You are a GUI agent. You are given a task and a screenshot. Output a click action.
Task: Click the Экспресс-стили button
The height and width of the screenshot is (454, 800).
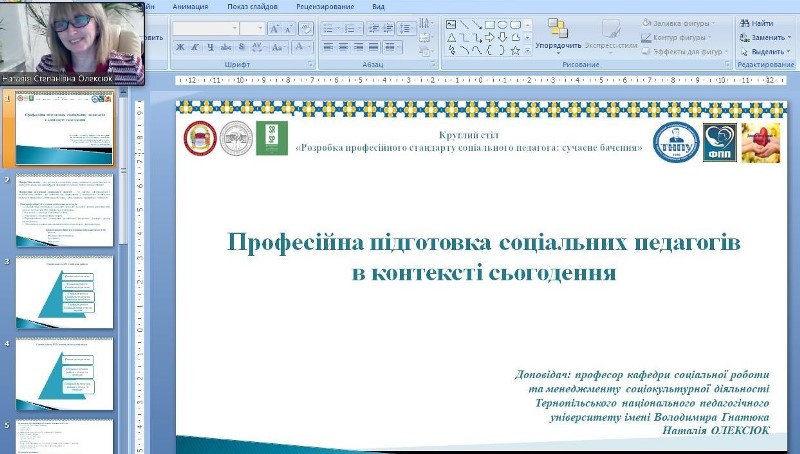pyautogui.click(x=611, y=35)
